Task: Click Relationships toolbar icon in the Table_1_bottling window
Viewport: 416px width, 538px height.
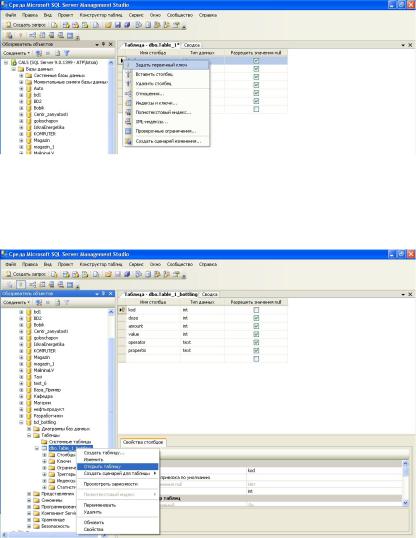Action: point(32,285)
